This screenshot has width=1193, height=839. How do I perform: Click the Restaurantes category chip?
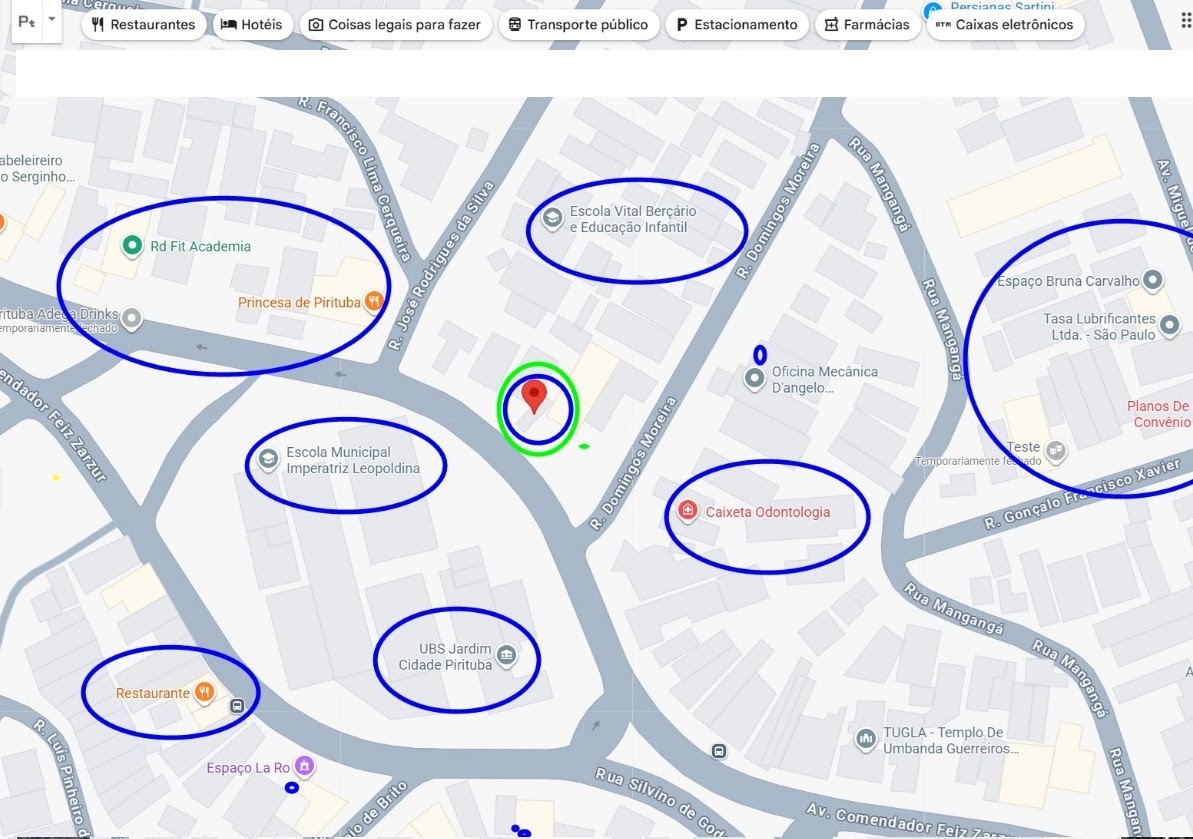(x=143, y=24)
